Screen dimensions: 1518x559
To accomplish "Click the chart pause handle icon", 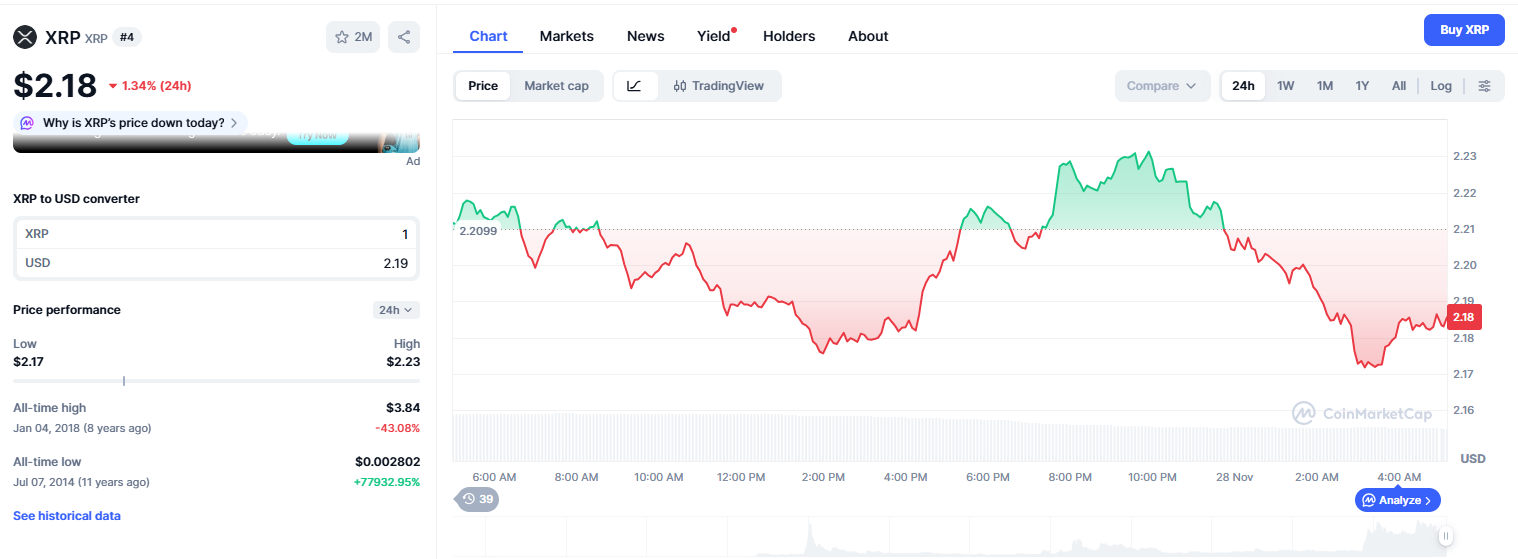I will [x=1445, y=536].
